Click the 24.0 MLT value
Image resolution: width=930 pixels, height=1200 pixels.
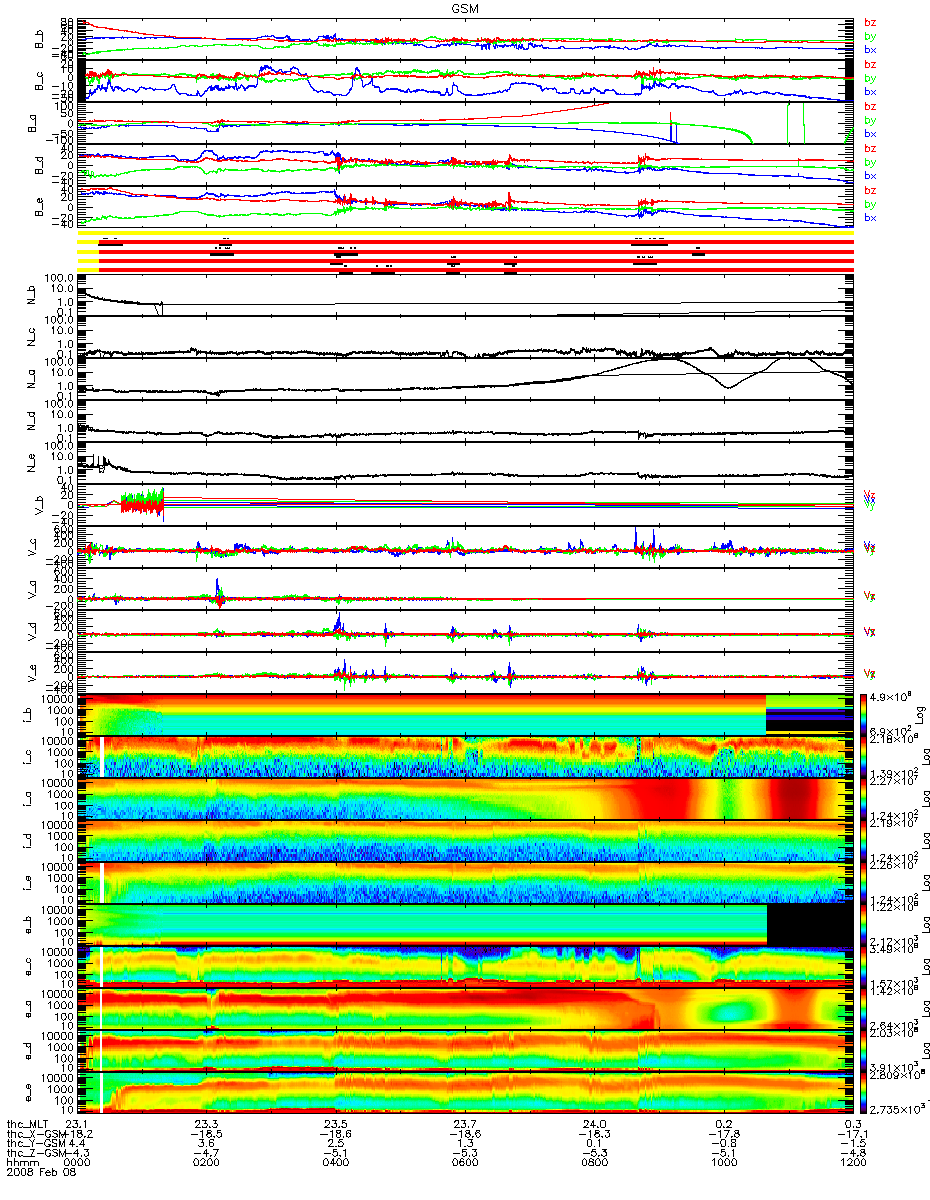595,1123
